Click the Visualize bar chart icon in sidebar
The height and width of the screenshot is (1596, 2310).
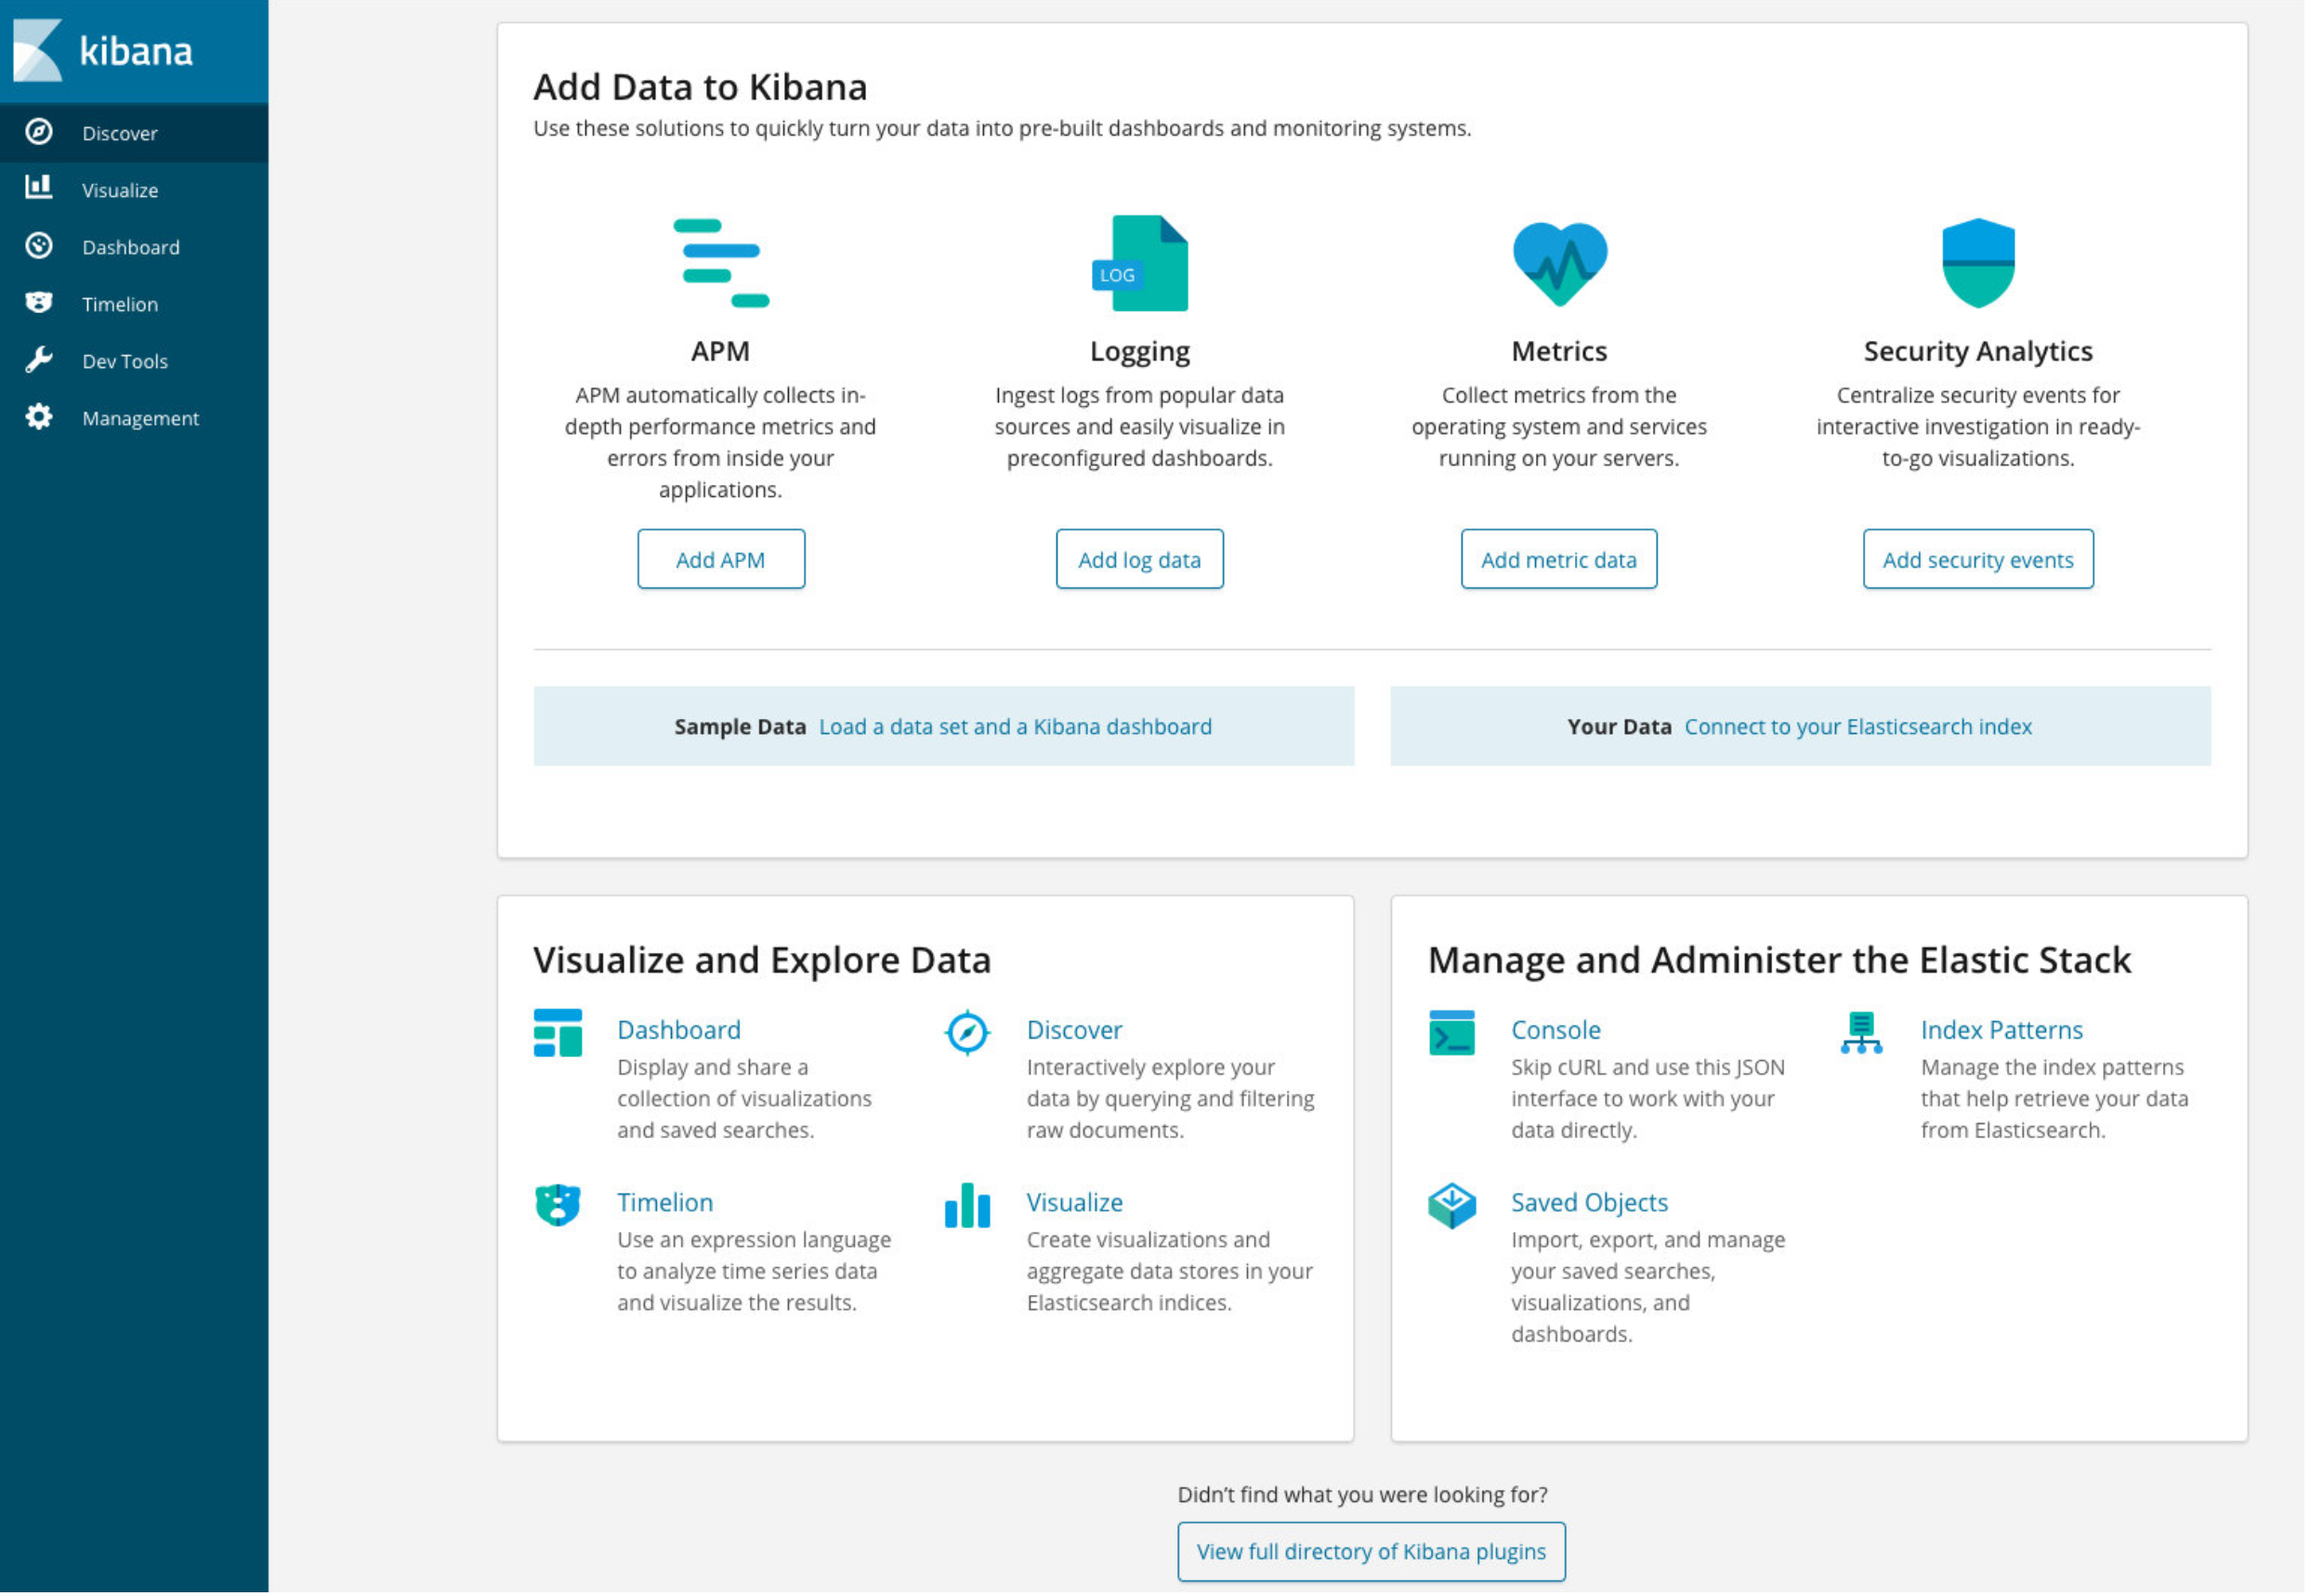pyautogui.click(x=39, y=188)
